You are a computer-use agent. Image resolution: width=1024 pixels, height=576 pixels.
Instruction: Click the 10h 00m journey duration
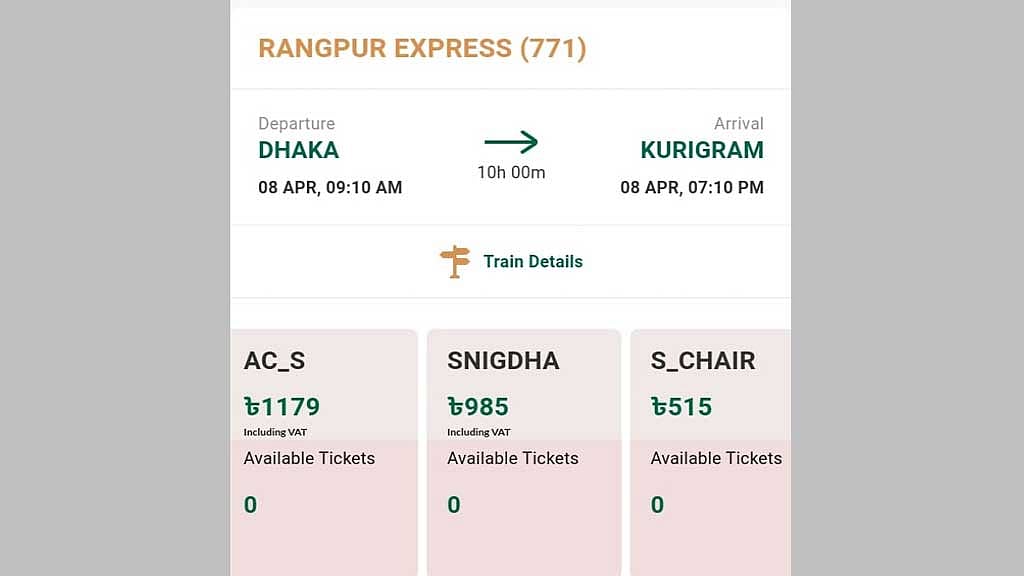[x=511, y=172]
